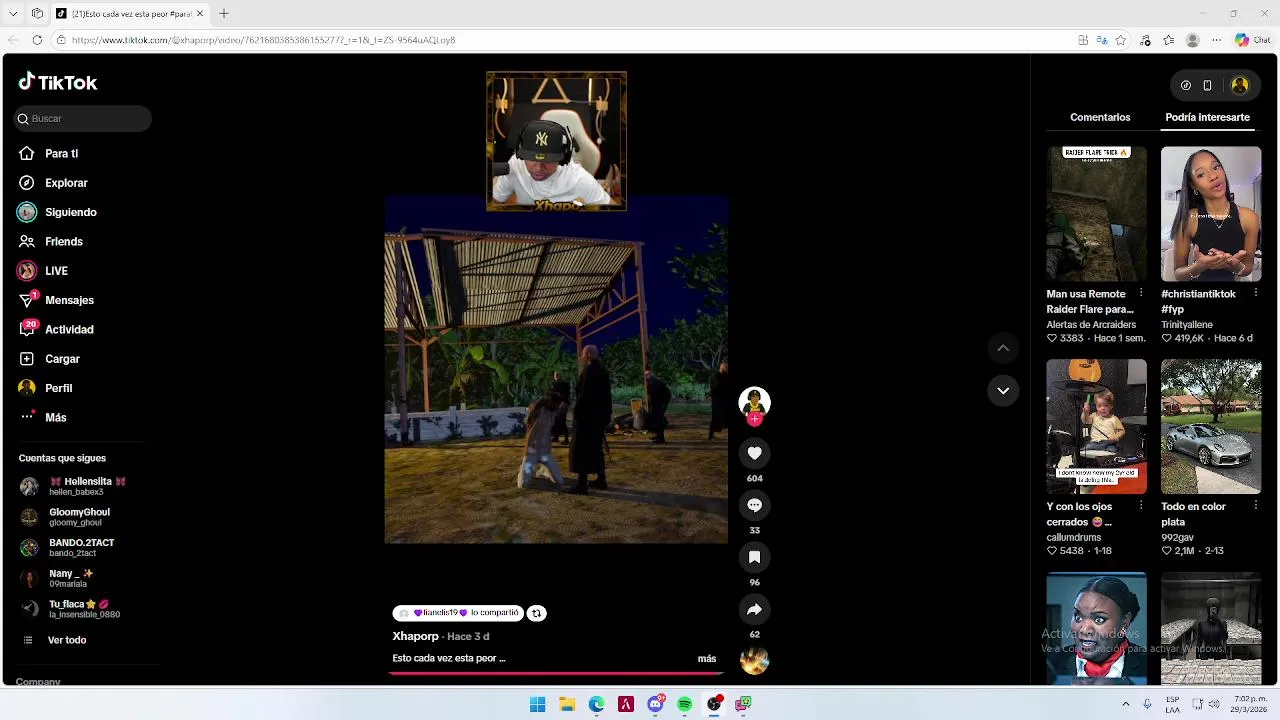Follow creator via red plus badge
The image size is (1280, 720).
pos(754,419)
